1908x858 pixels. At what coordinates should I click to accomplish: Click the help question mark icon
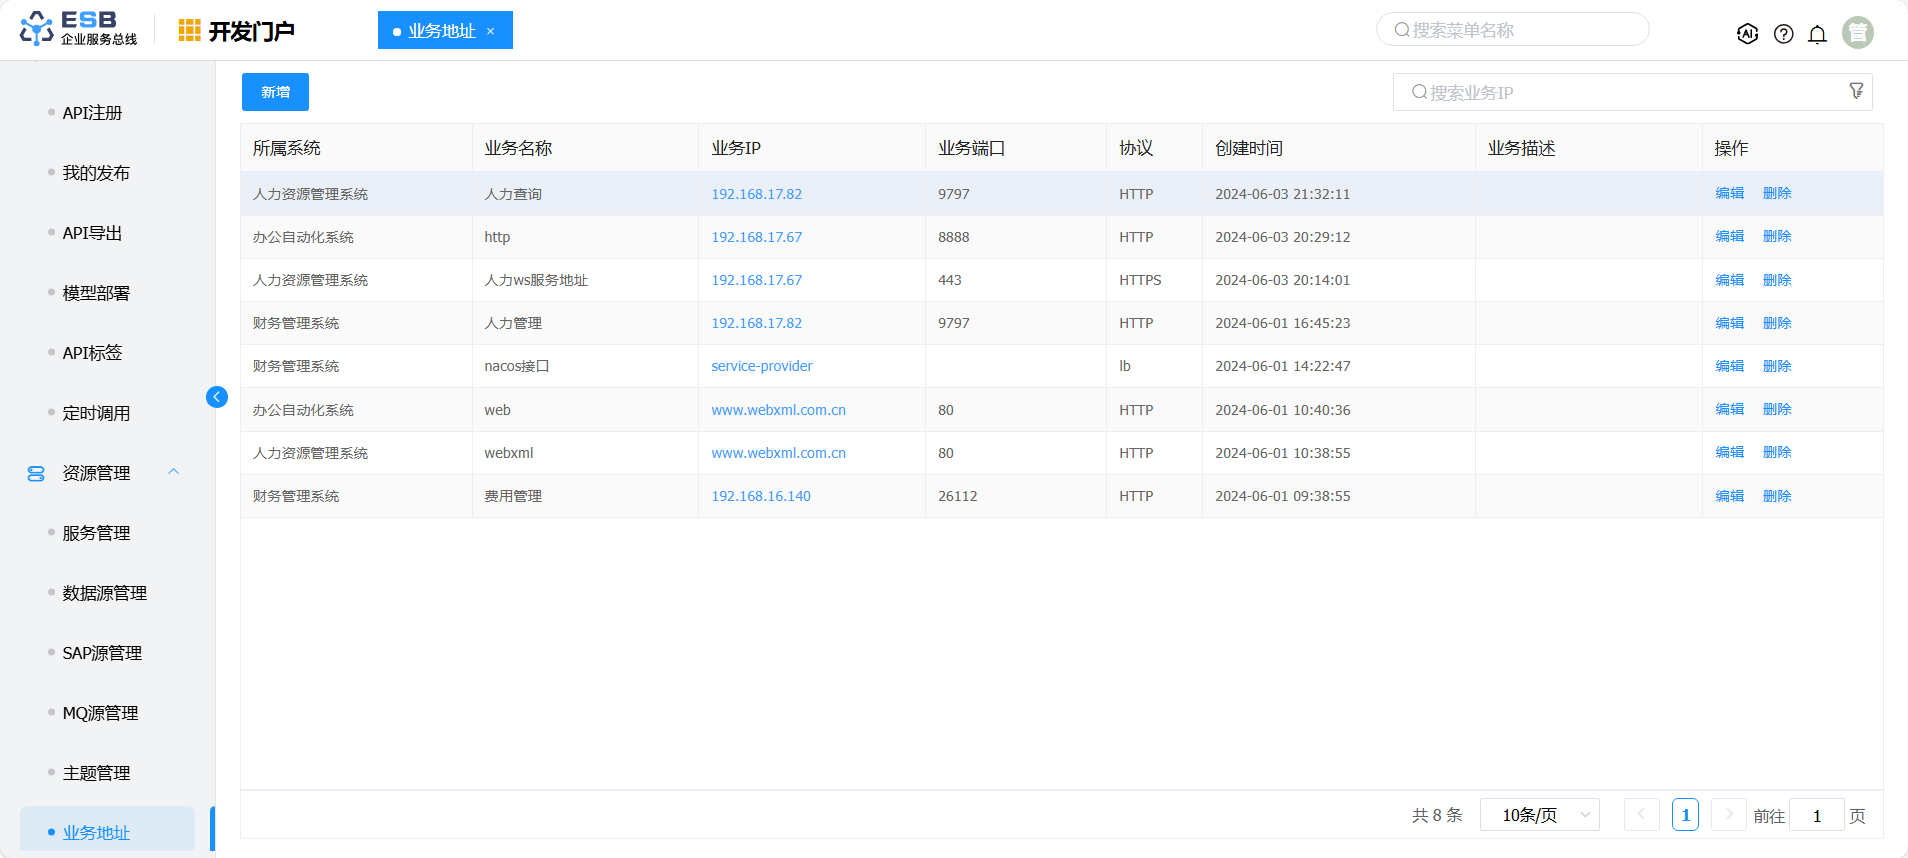pos(1783,34)
